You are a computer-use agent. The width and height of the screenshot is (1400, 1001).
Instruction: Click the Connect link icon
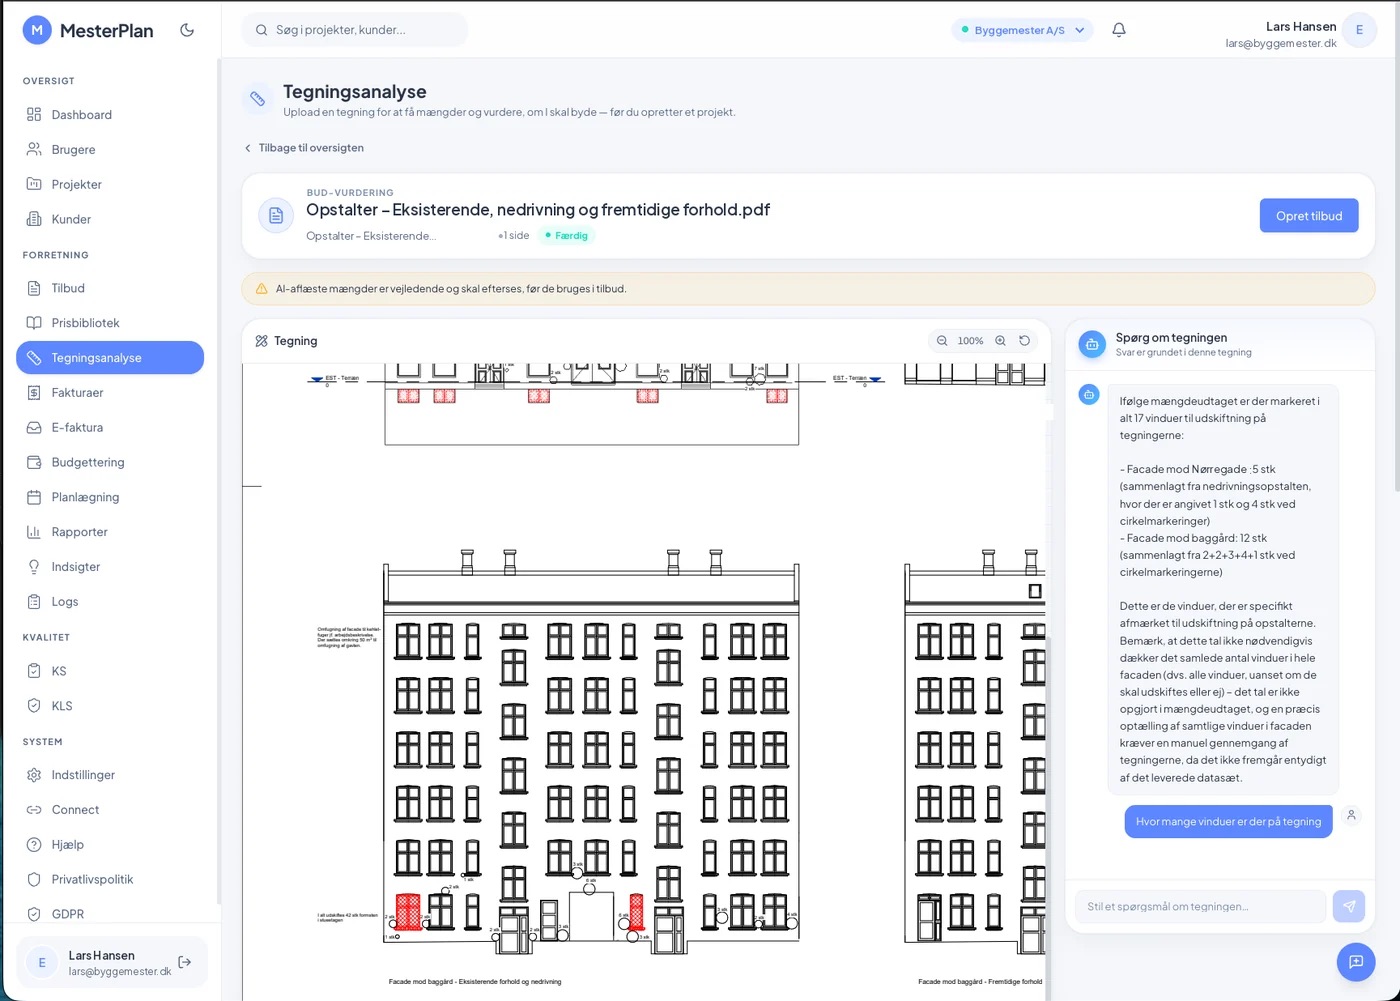[x=34, y=810]
